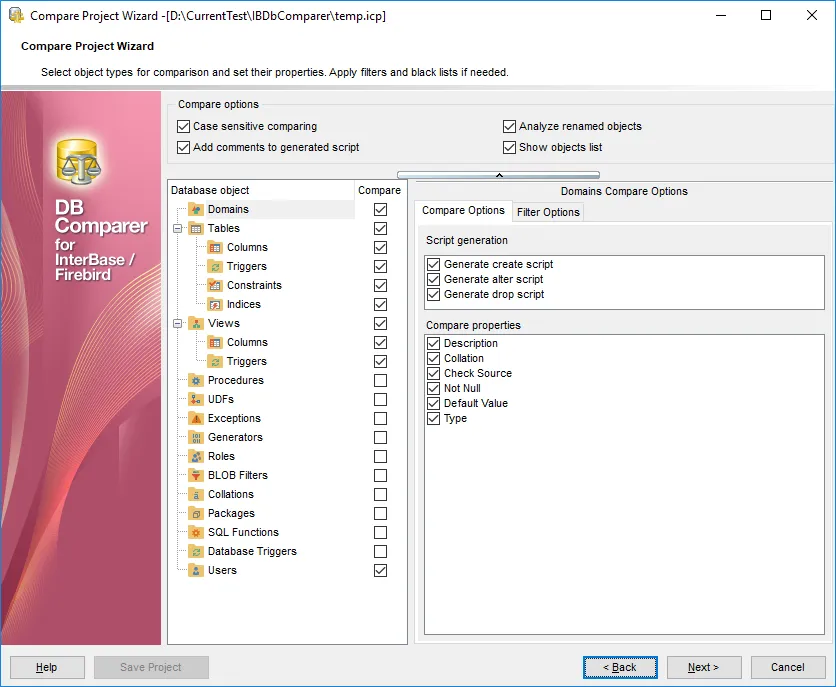Toggle Show objects list checkbox
The image size is (836, 687).
point(509,147)
